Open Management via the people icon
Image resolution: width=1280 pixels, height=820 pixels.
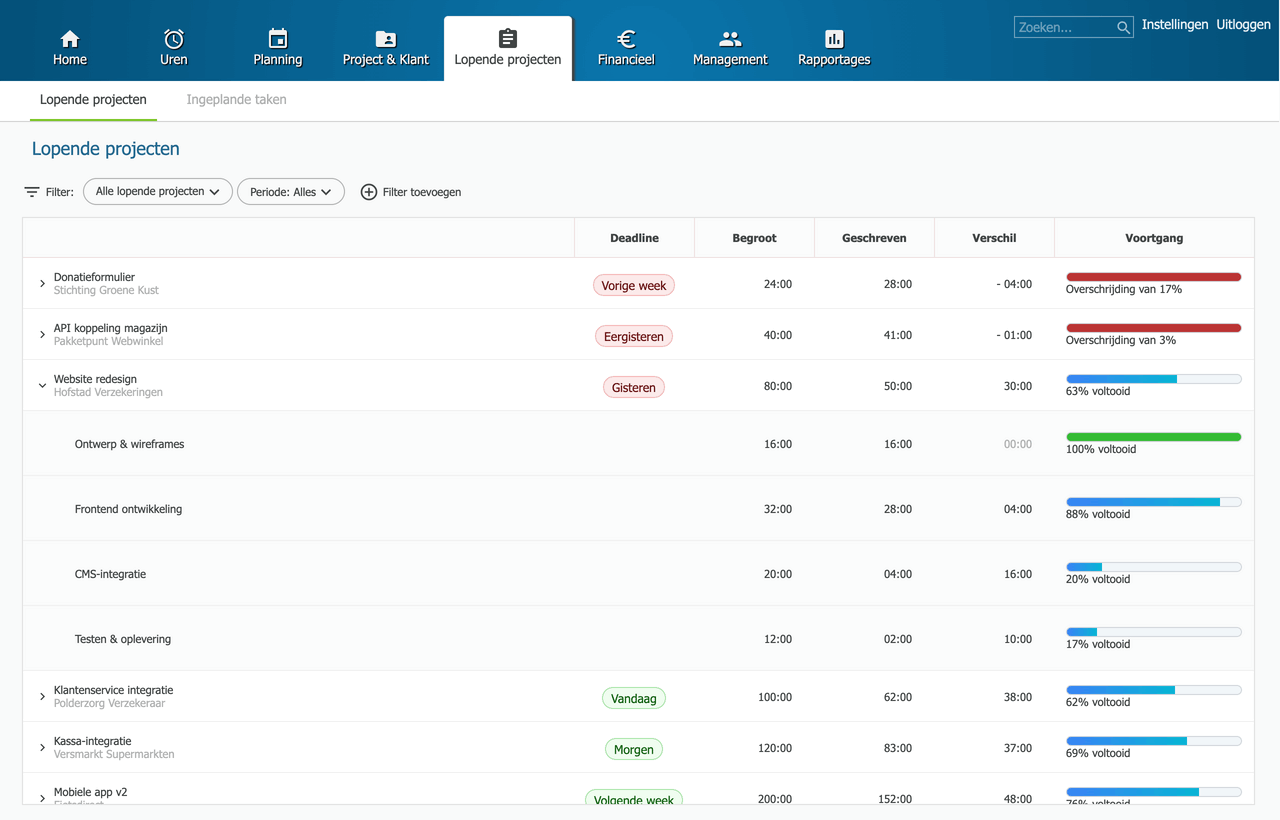coord(730,39)
